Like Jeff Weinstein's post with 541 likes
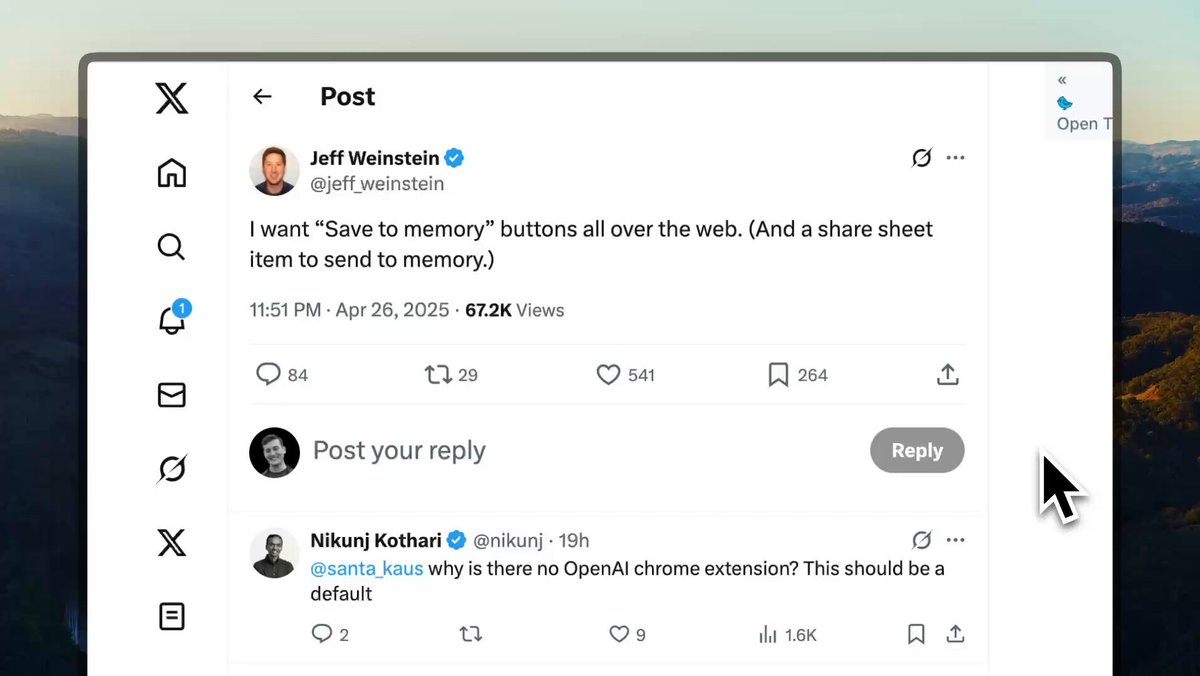Screen dimensions: 1200x676 [608, 375]
